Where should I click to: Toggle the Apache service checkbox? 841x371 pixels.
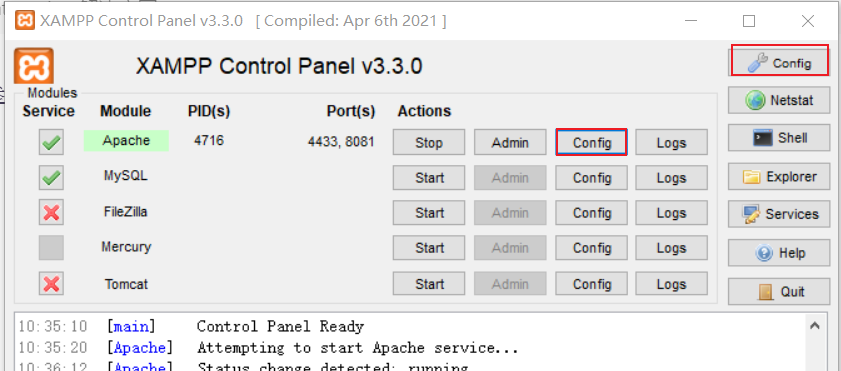coord(51,143)
